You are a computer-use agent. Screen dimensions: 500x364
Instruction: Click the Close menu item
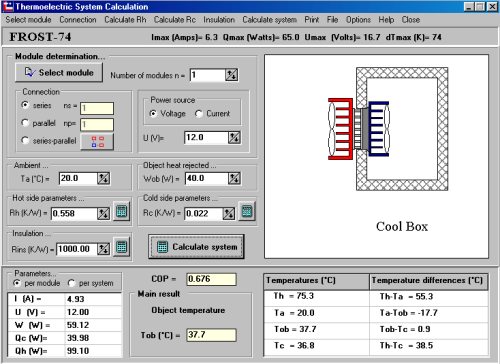(411, 20)
